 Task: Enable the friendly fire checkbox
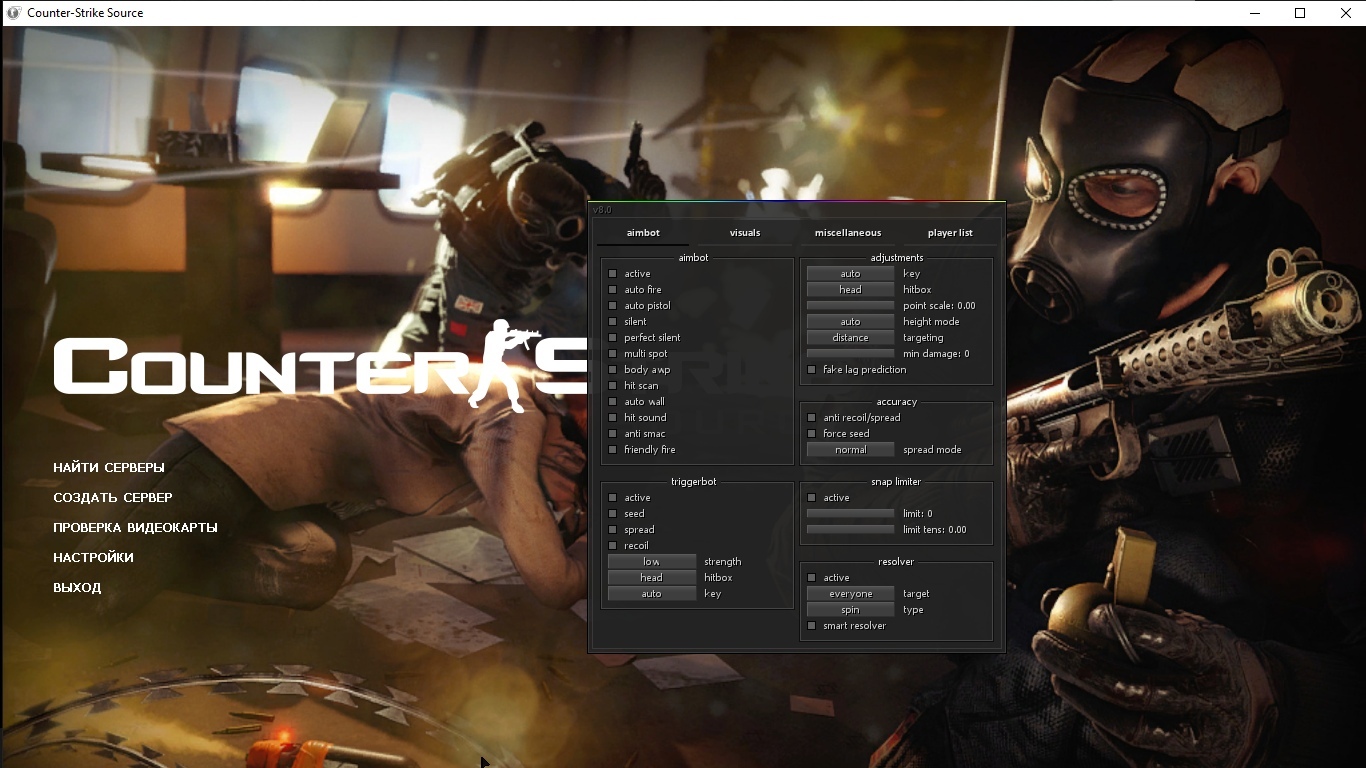pos(613,450)
